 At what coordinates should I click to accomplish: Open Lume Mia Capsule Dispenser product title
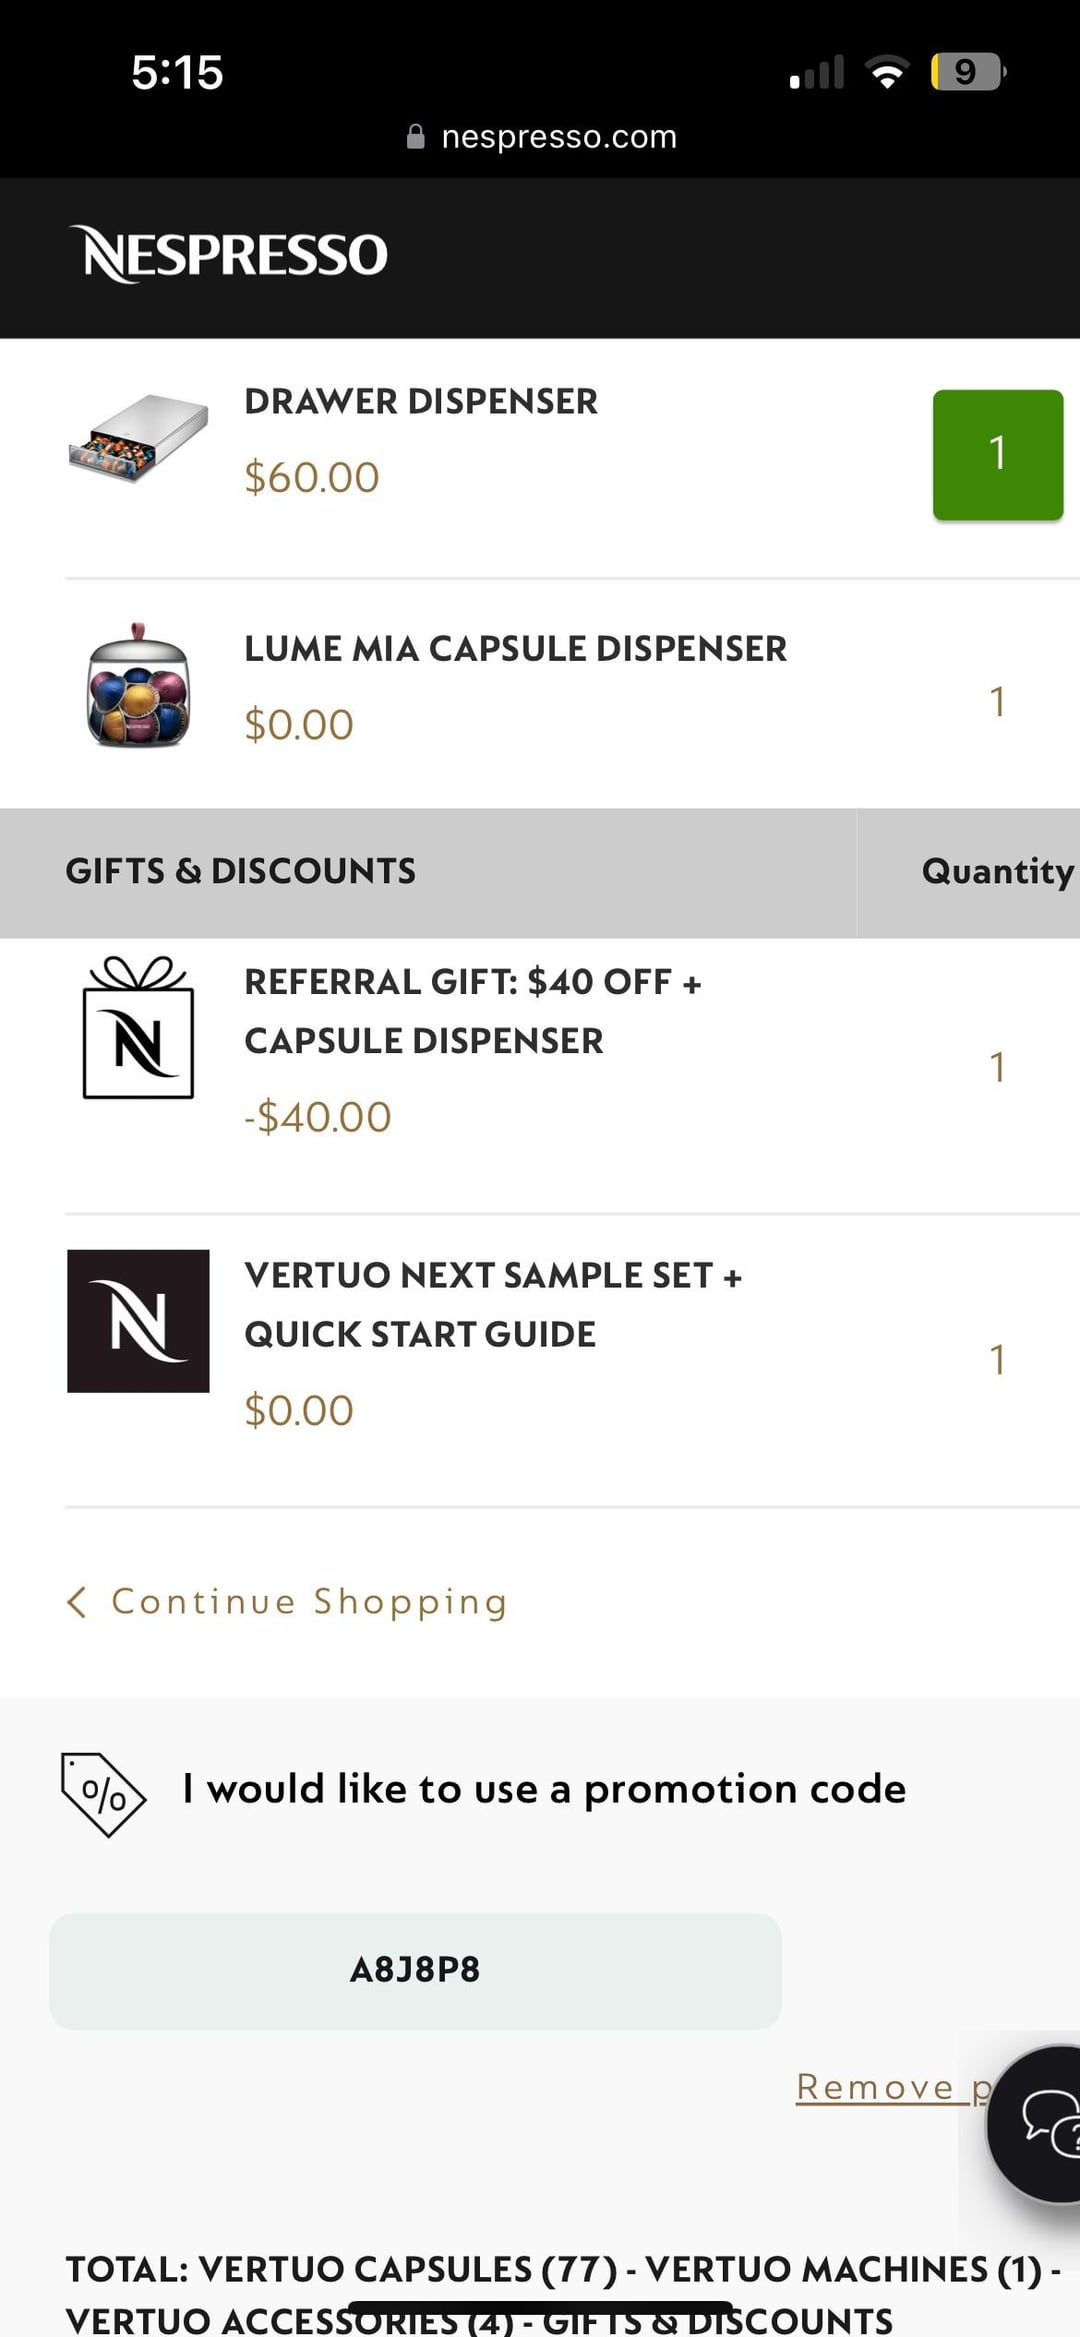tap(515, 649)
